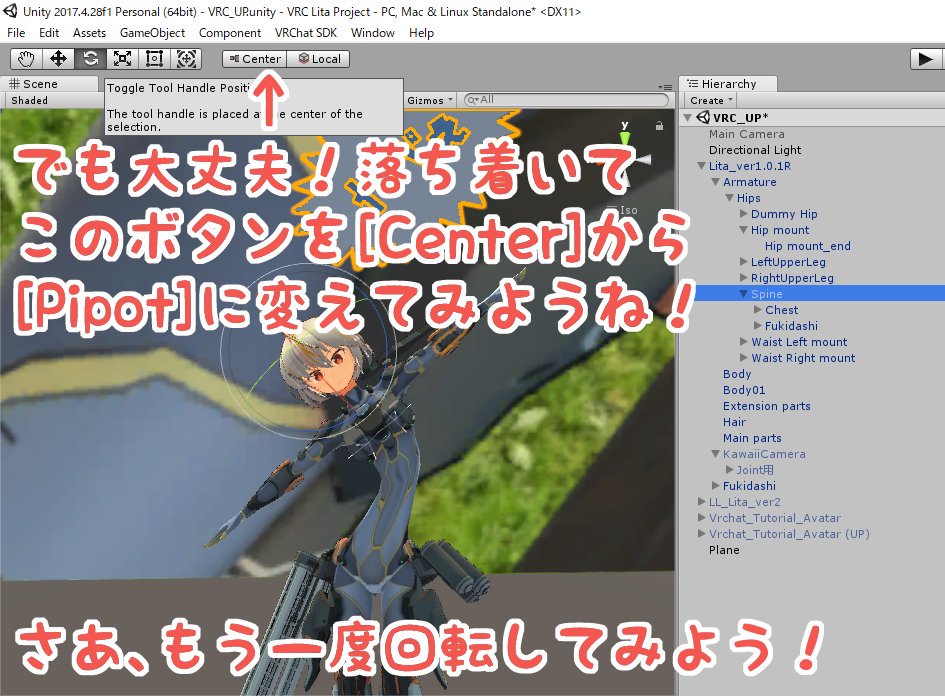
Task: Select the Body mesh object
Action: (737, 374)
